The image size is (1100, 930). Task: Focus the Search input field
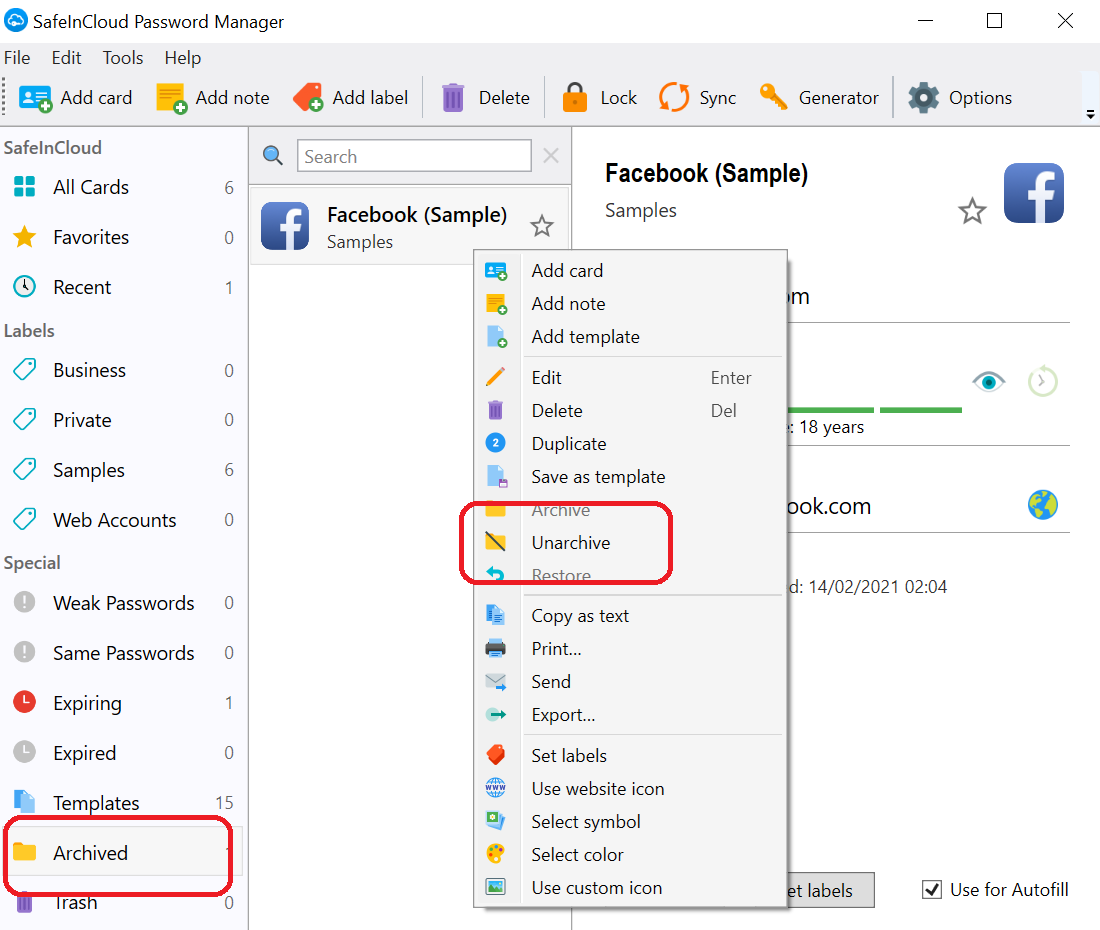click(414, 156)
